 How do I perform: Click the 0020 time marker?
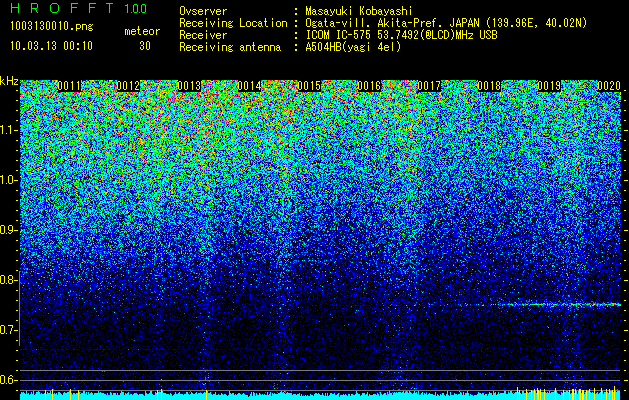tap(609, 86)
